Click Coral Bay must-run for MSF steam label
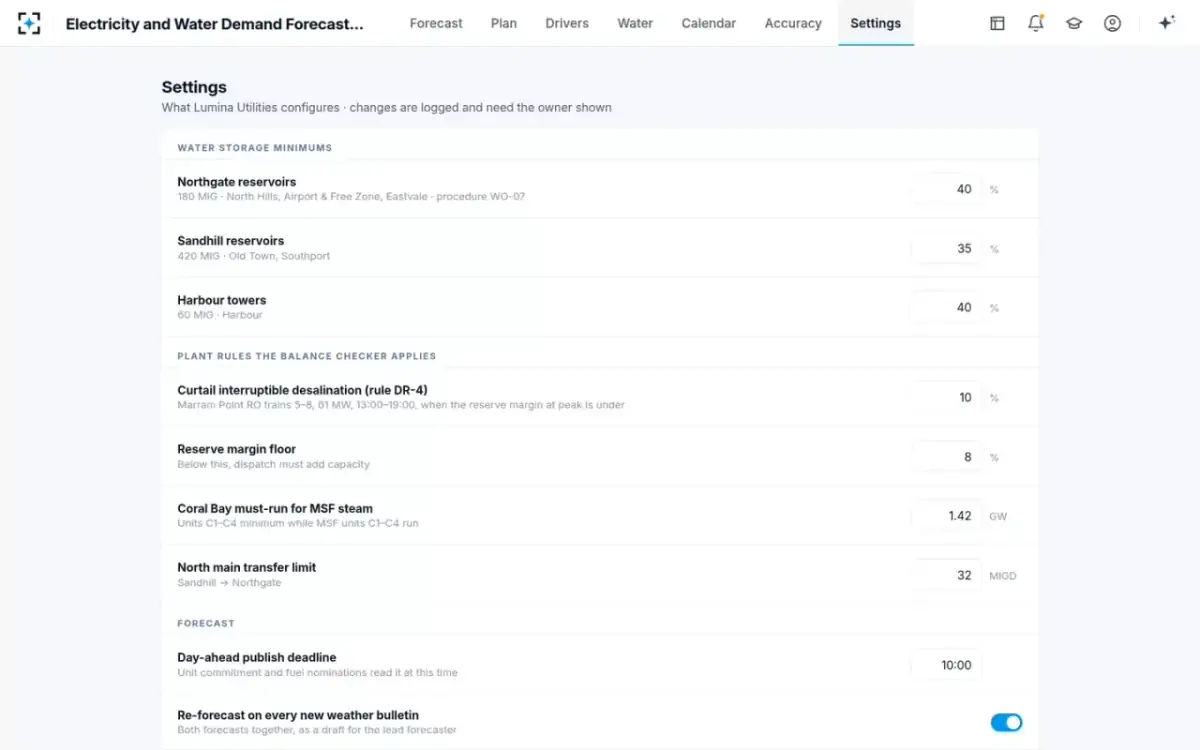The height and width of the screenshot is (750, 1200). point(275,508)
